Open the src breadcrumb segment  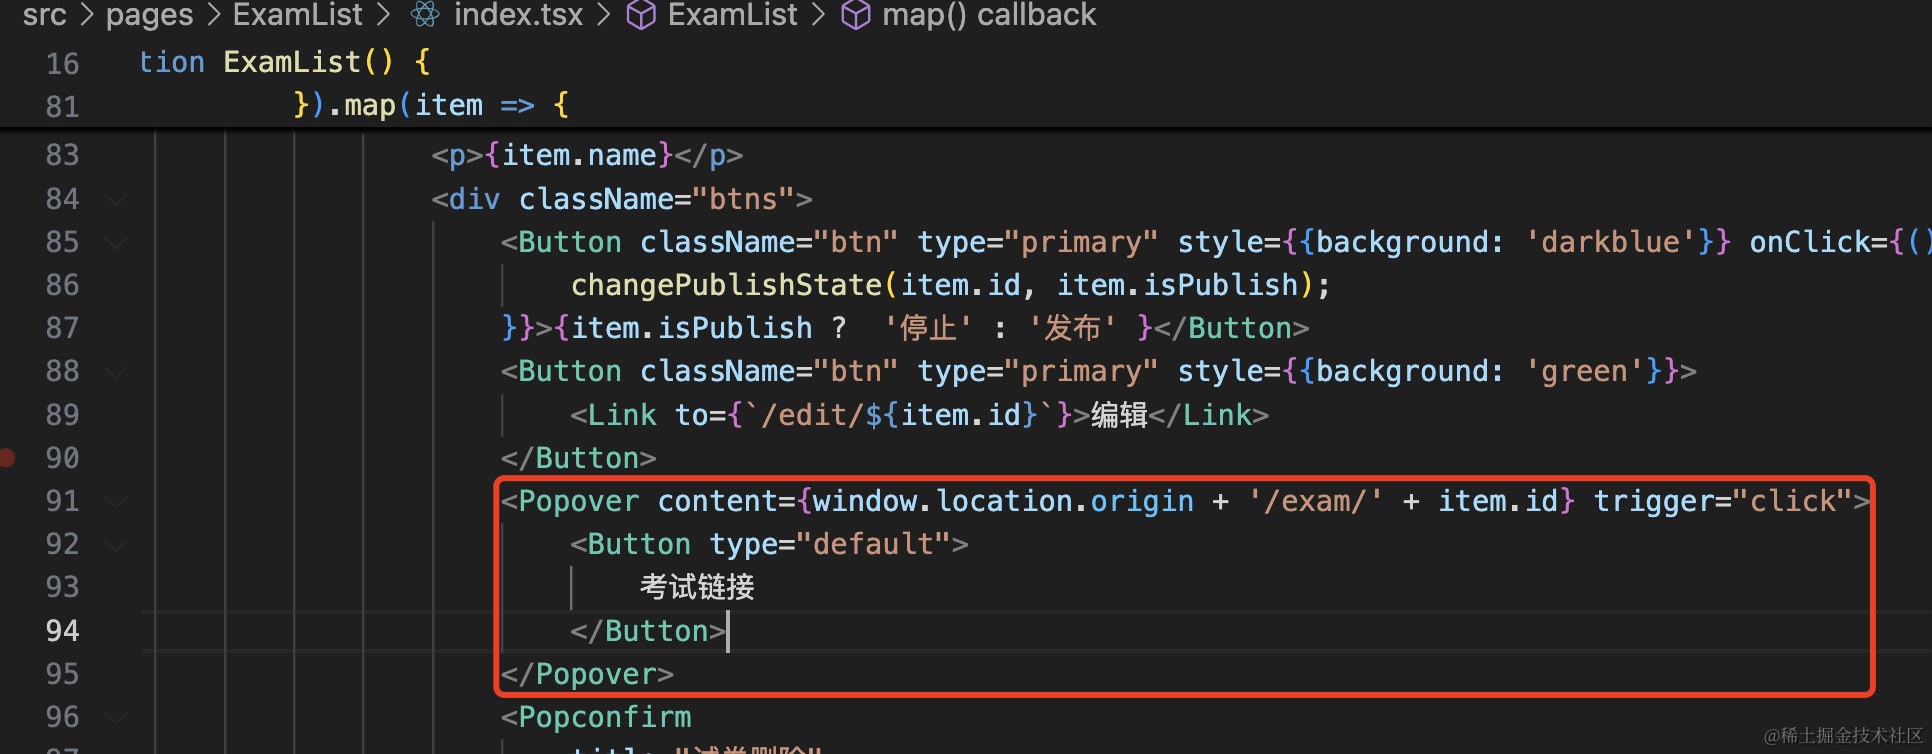pos(45,15)
